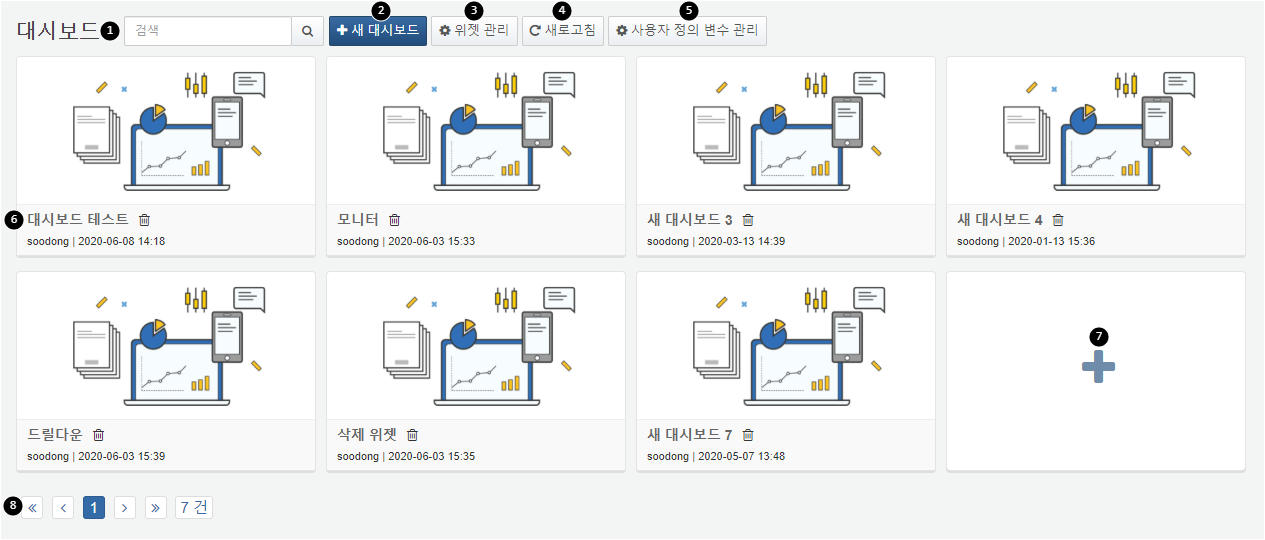Create a new dashboard with 새 대시보드 button
The image size is (1265, 540).
[x=378, y=31]
